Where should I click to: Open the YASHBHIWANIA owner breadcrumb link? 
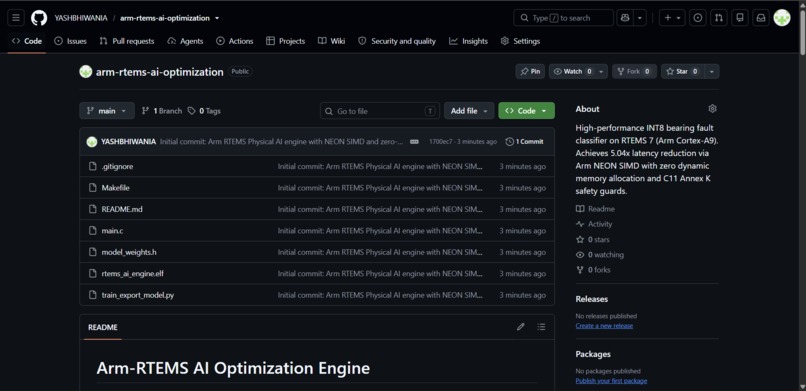coord(81,18)
